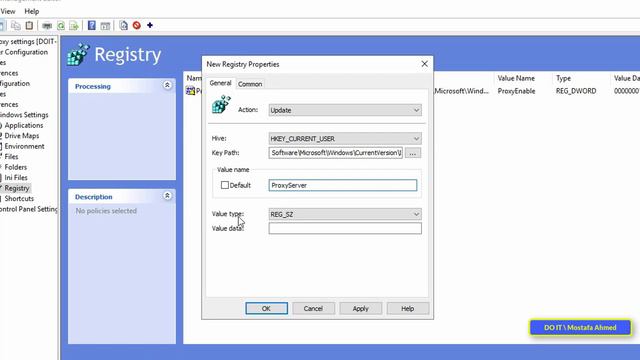Click the REG_DWORD type cell

click(x=576, y=91)
